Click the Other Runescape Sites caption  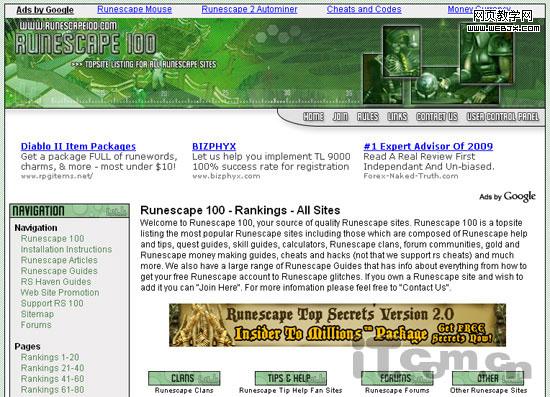pos(489,390)
